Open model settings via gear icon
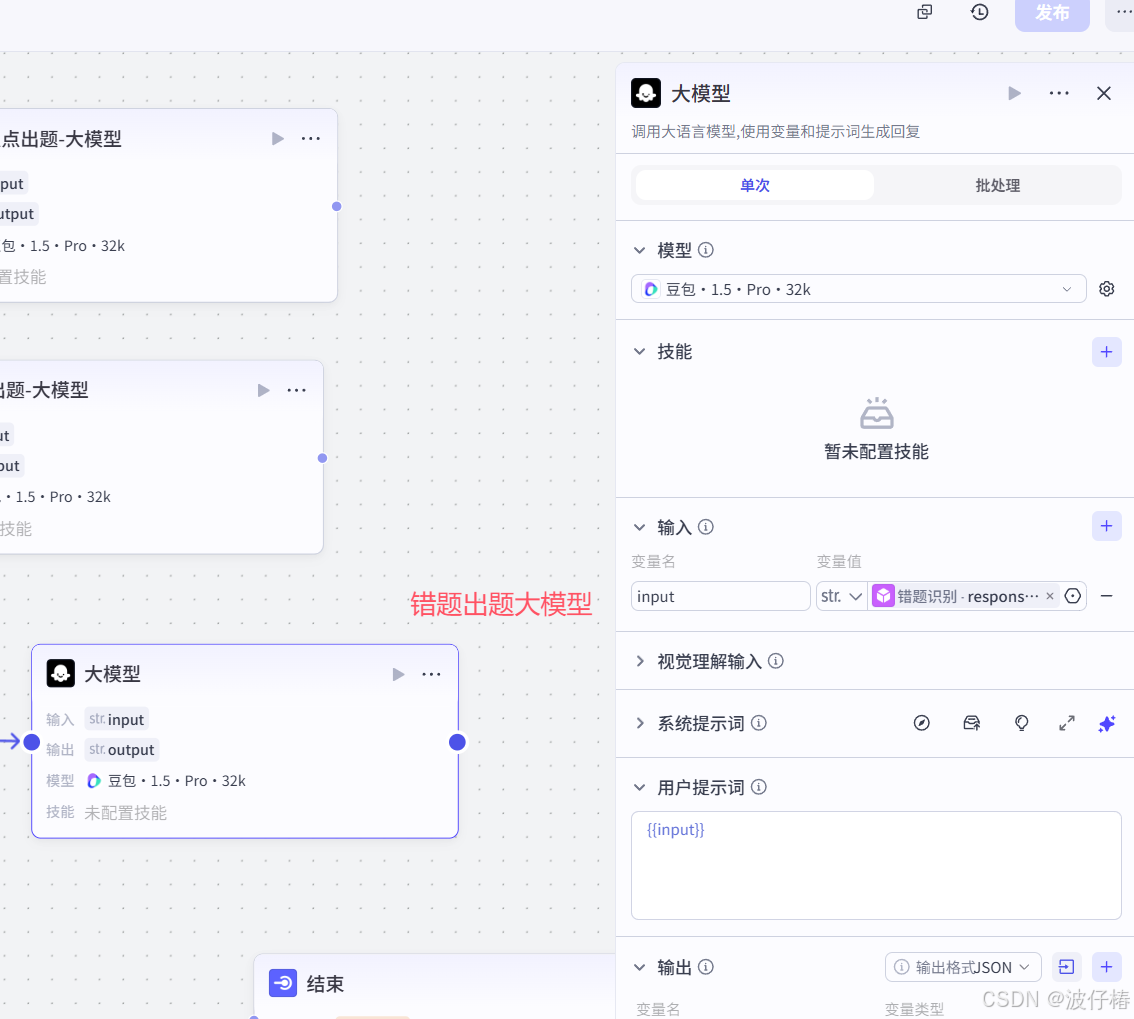Screen dimensions: 1134x1019 (x=1106, y=288)
